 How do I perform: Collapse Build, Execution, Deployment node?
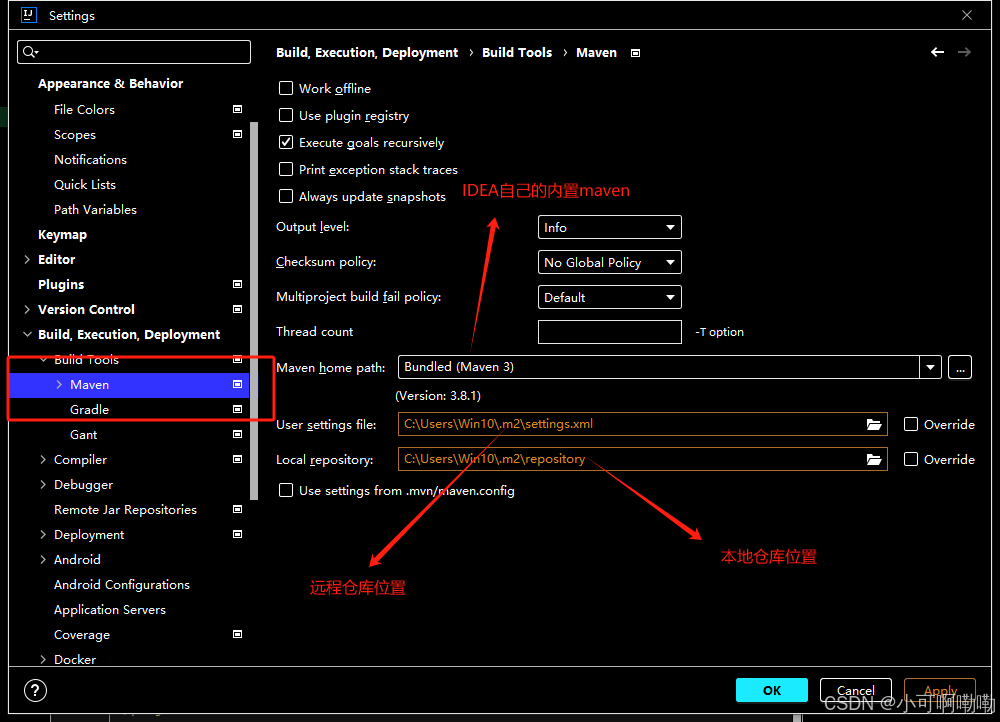[x=27, y=334]
